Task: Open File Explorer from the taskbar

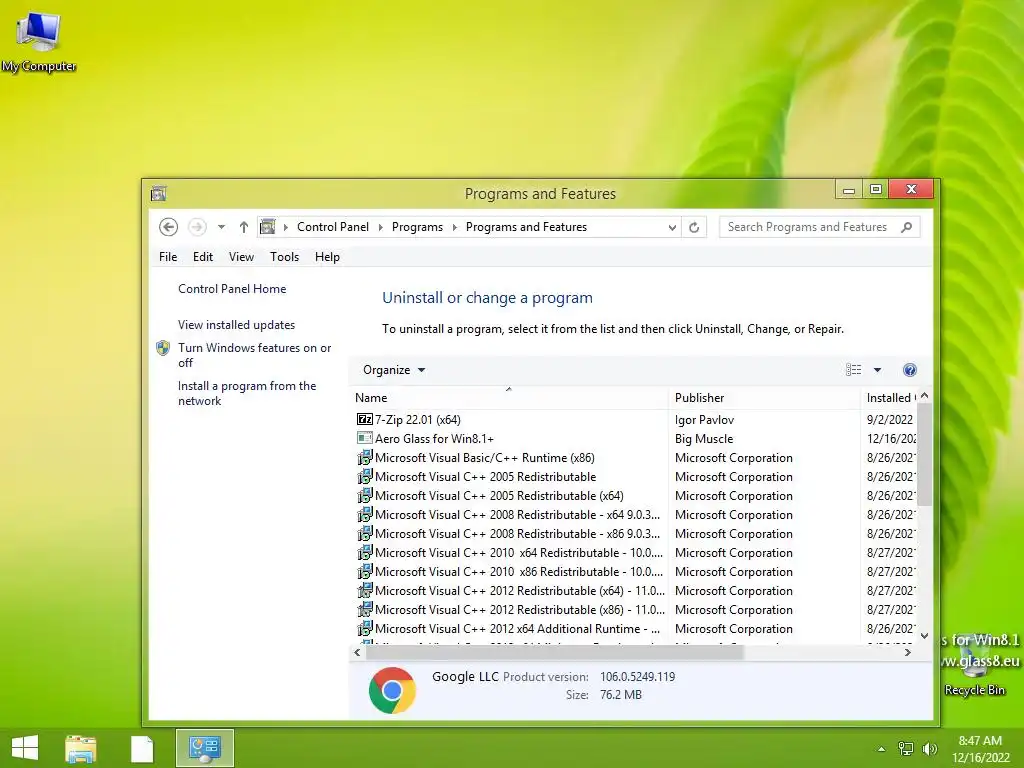Action: click(x=80, y=748)
